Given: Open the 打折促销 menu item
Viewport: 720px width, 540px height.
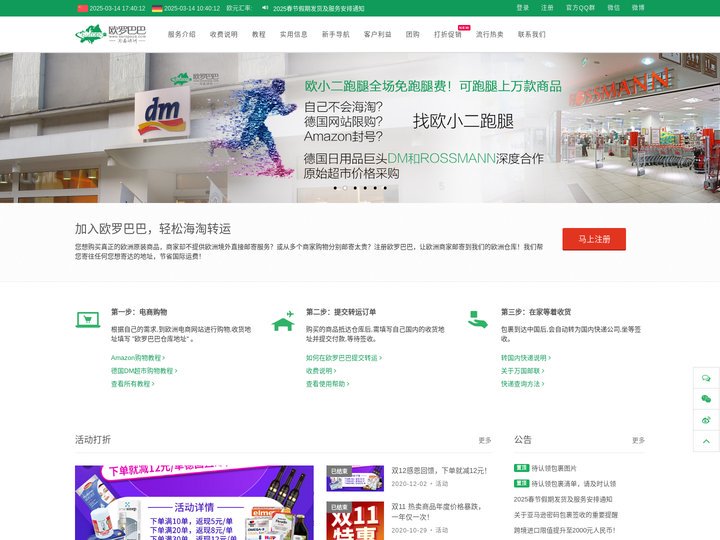Looking at the screenshot, I should pos(448,34).
